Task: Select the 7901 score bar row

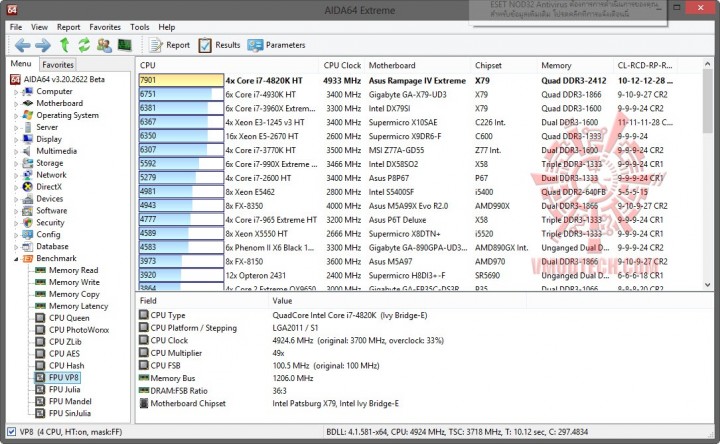Action: [x=181, y=80]
